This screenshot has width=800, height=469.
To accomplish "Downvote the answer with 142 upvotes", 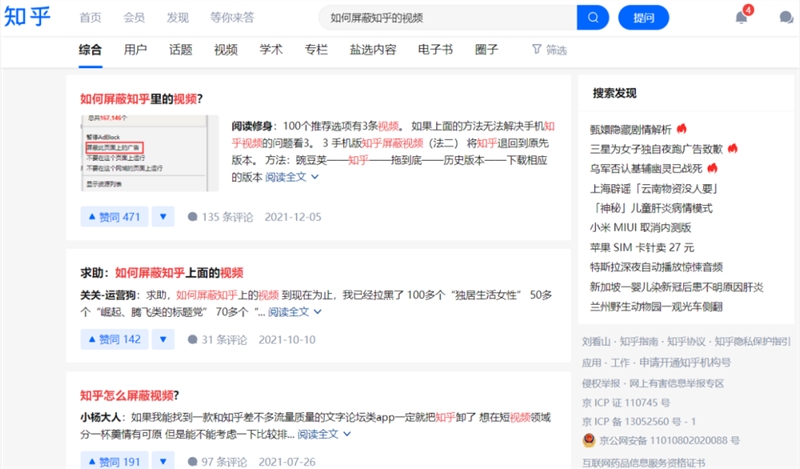I will pyautogui.click(x=163, y=339).
